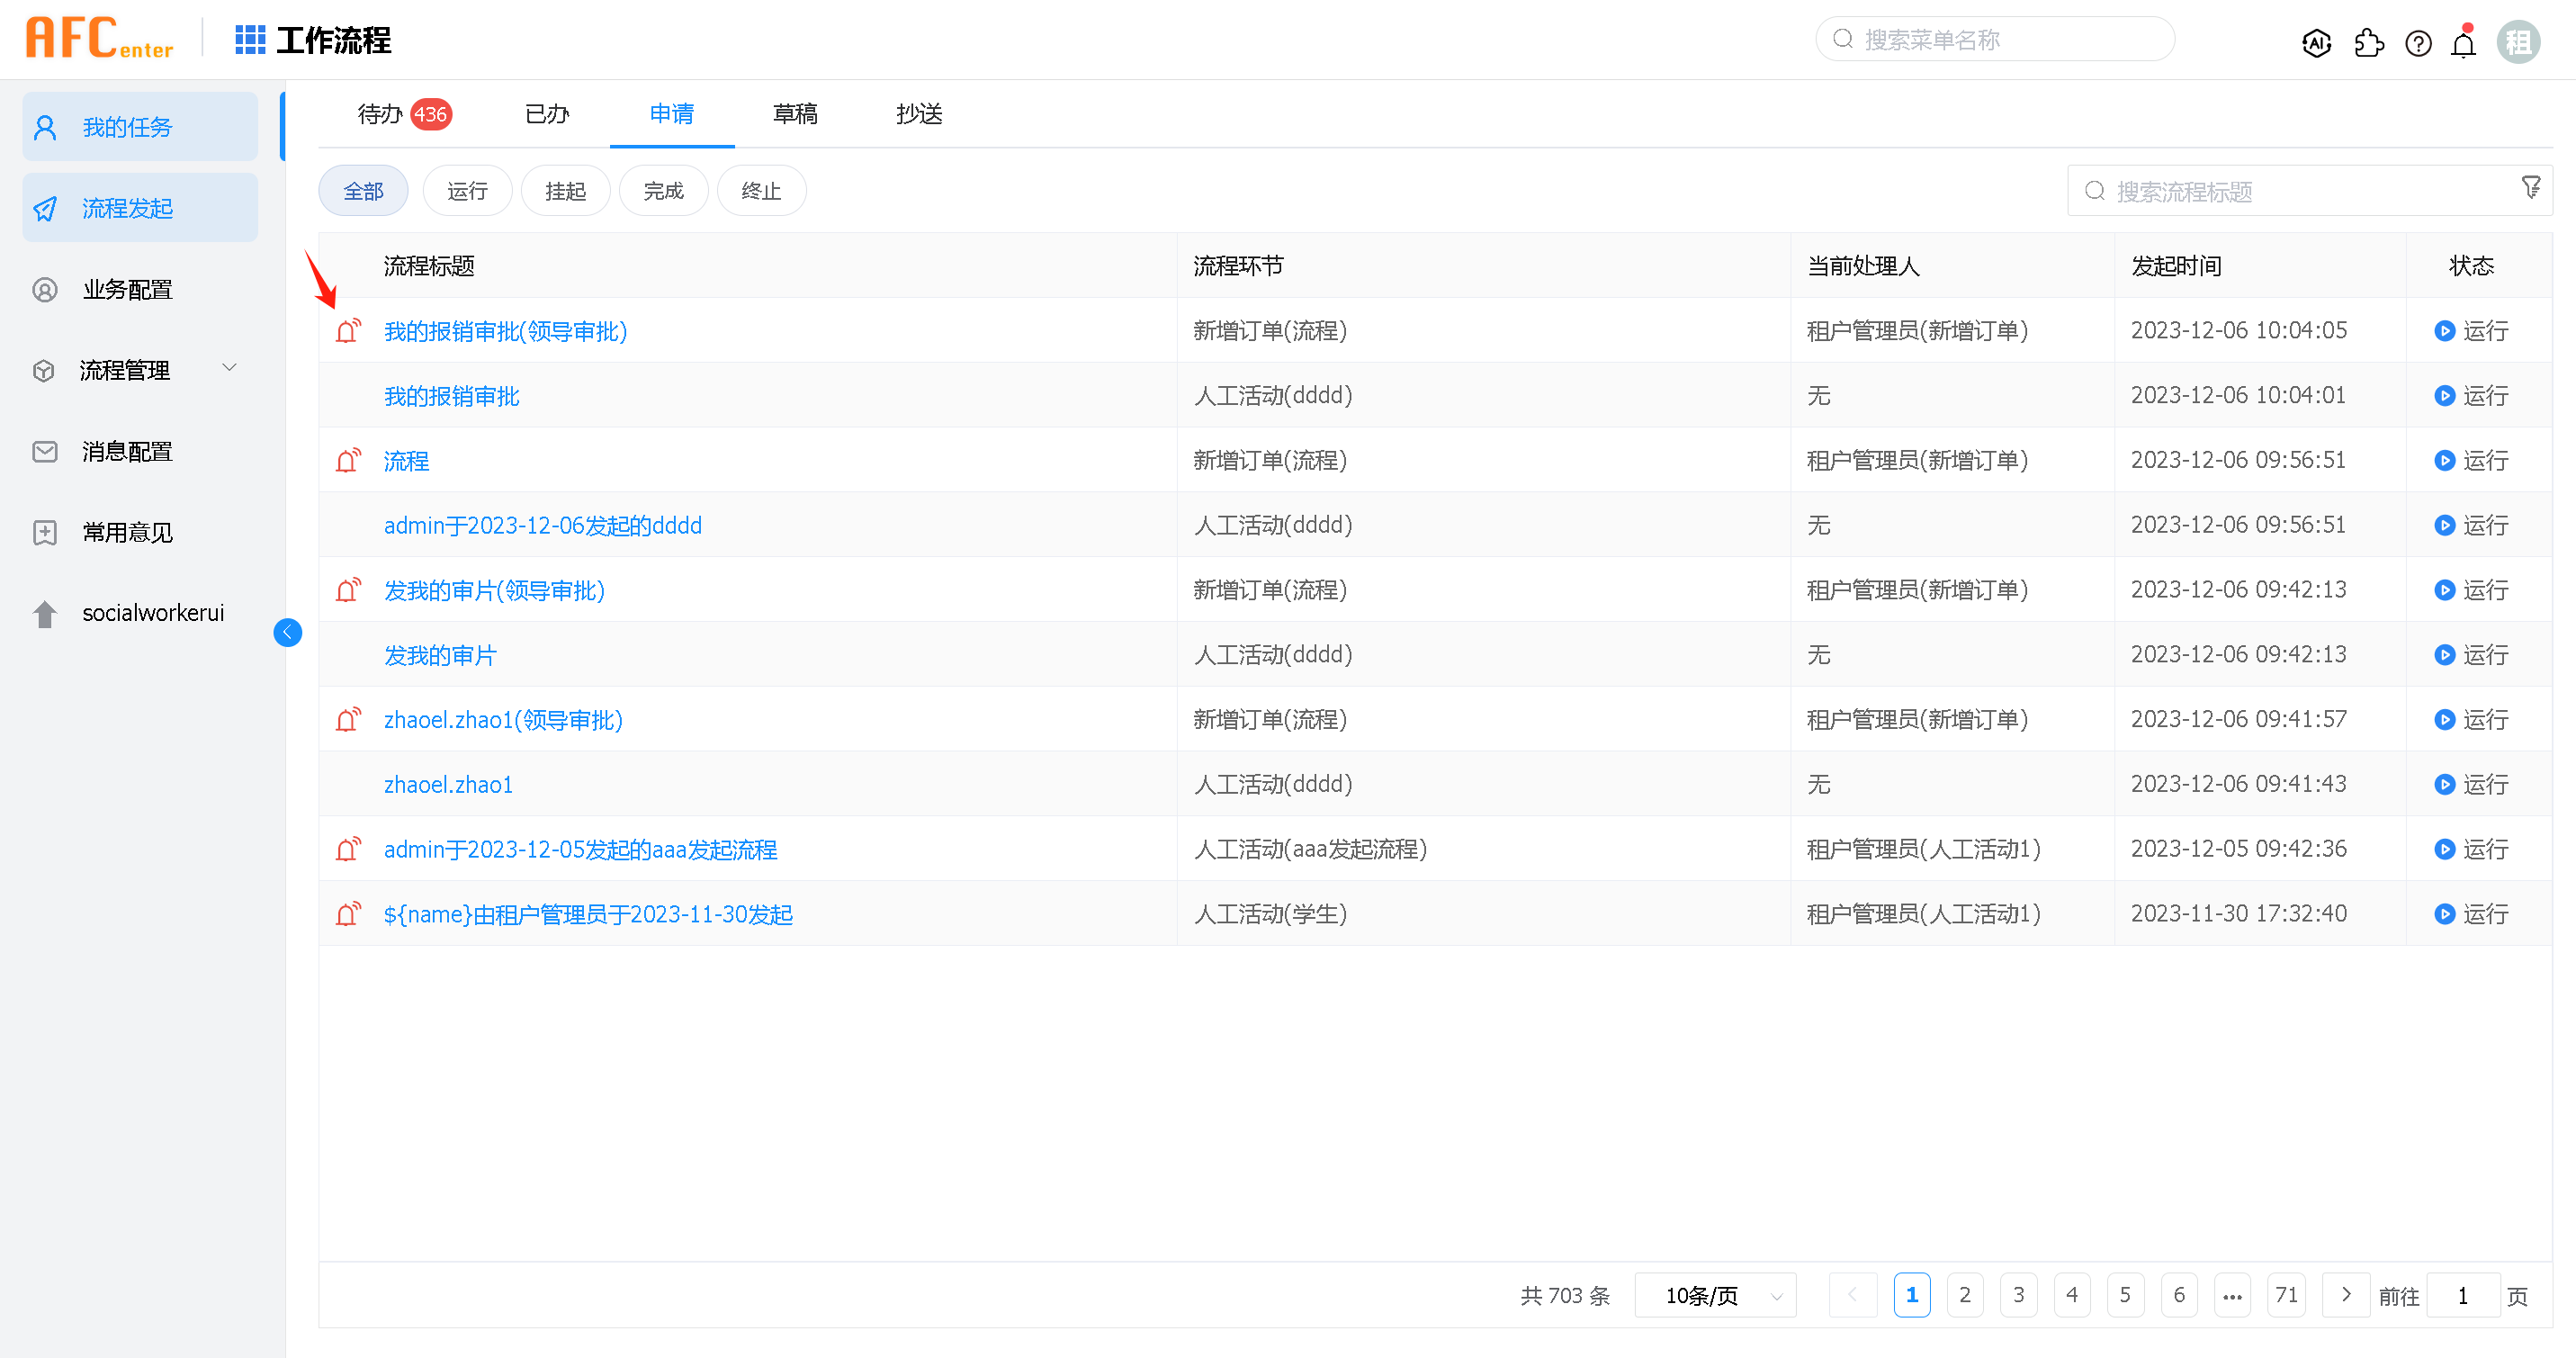Click the user avatar icon

tap(2518, 43)
